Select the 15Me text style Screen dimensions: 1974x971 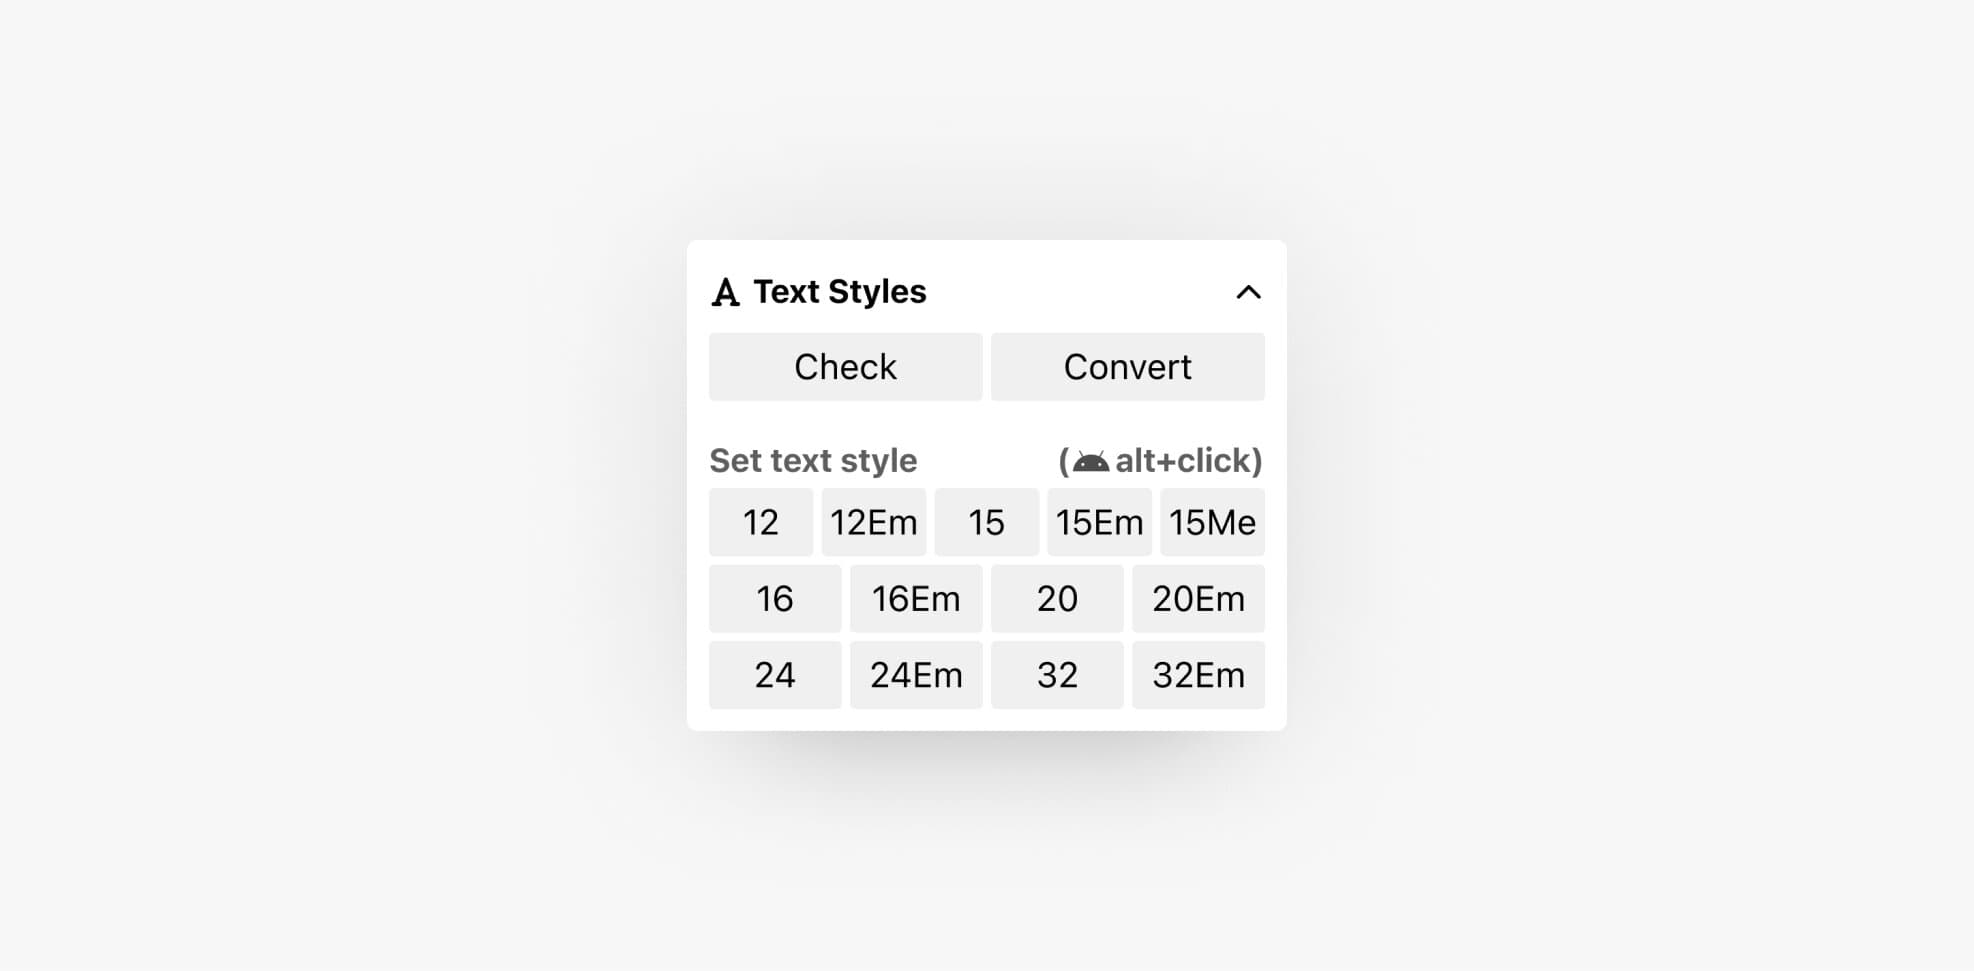click(1212, 522)
